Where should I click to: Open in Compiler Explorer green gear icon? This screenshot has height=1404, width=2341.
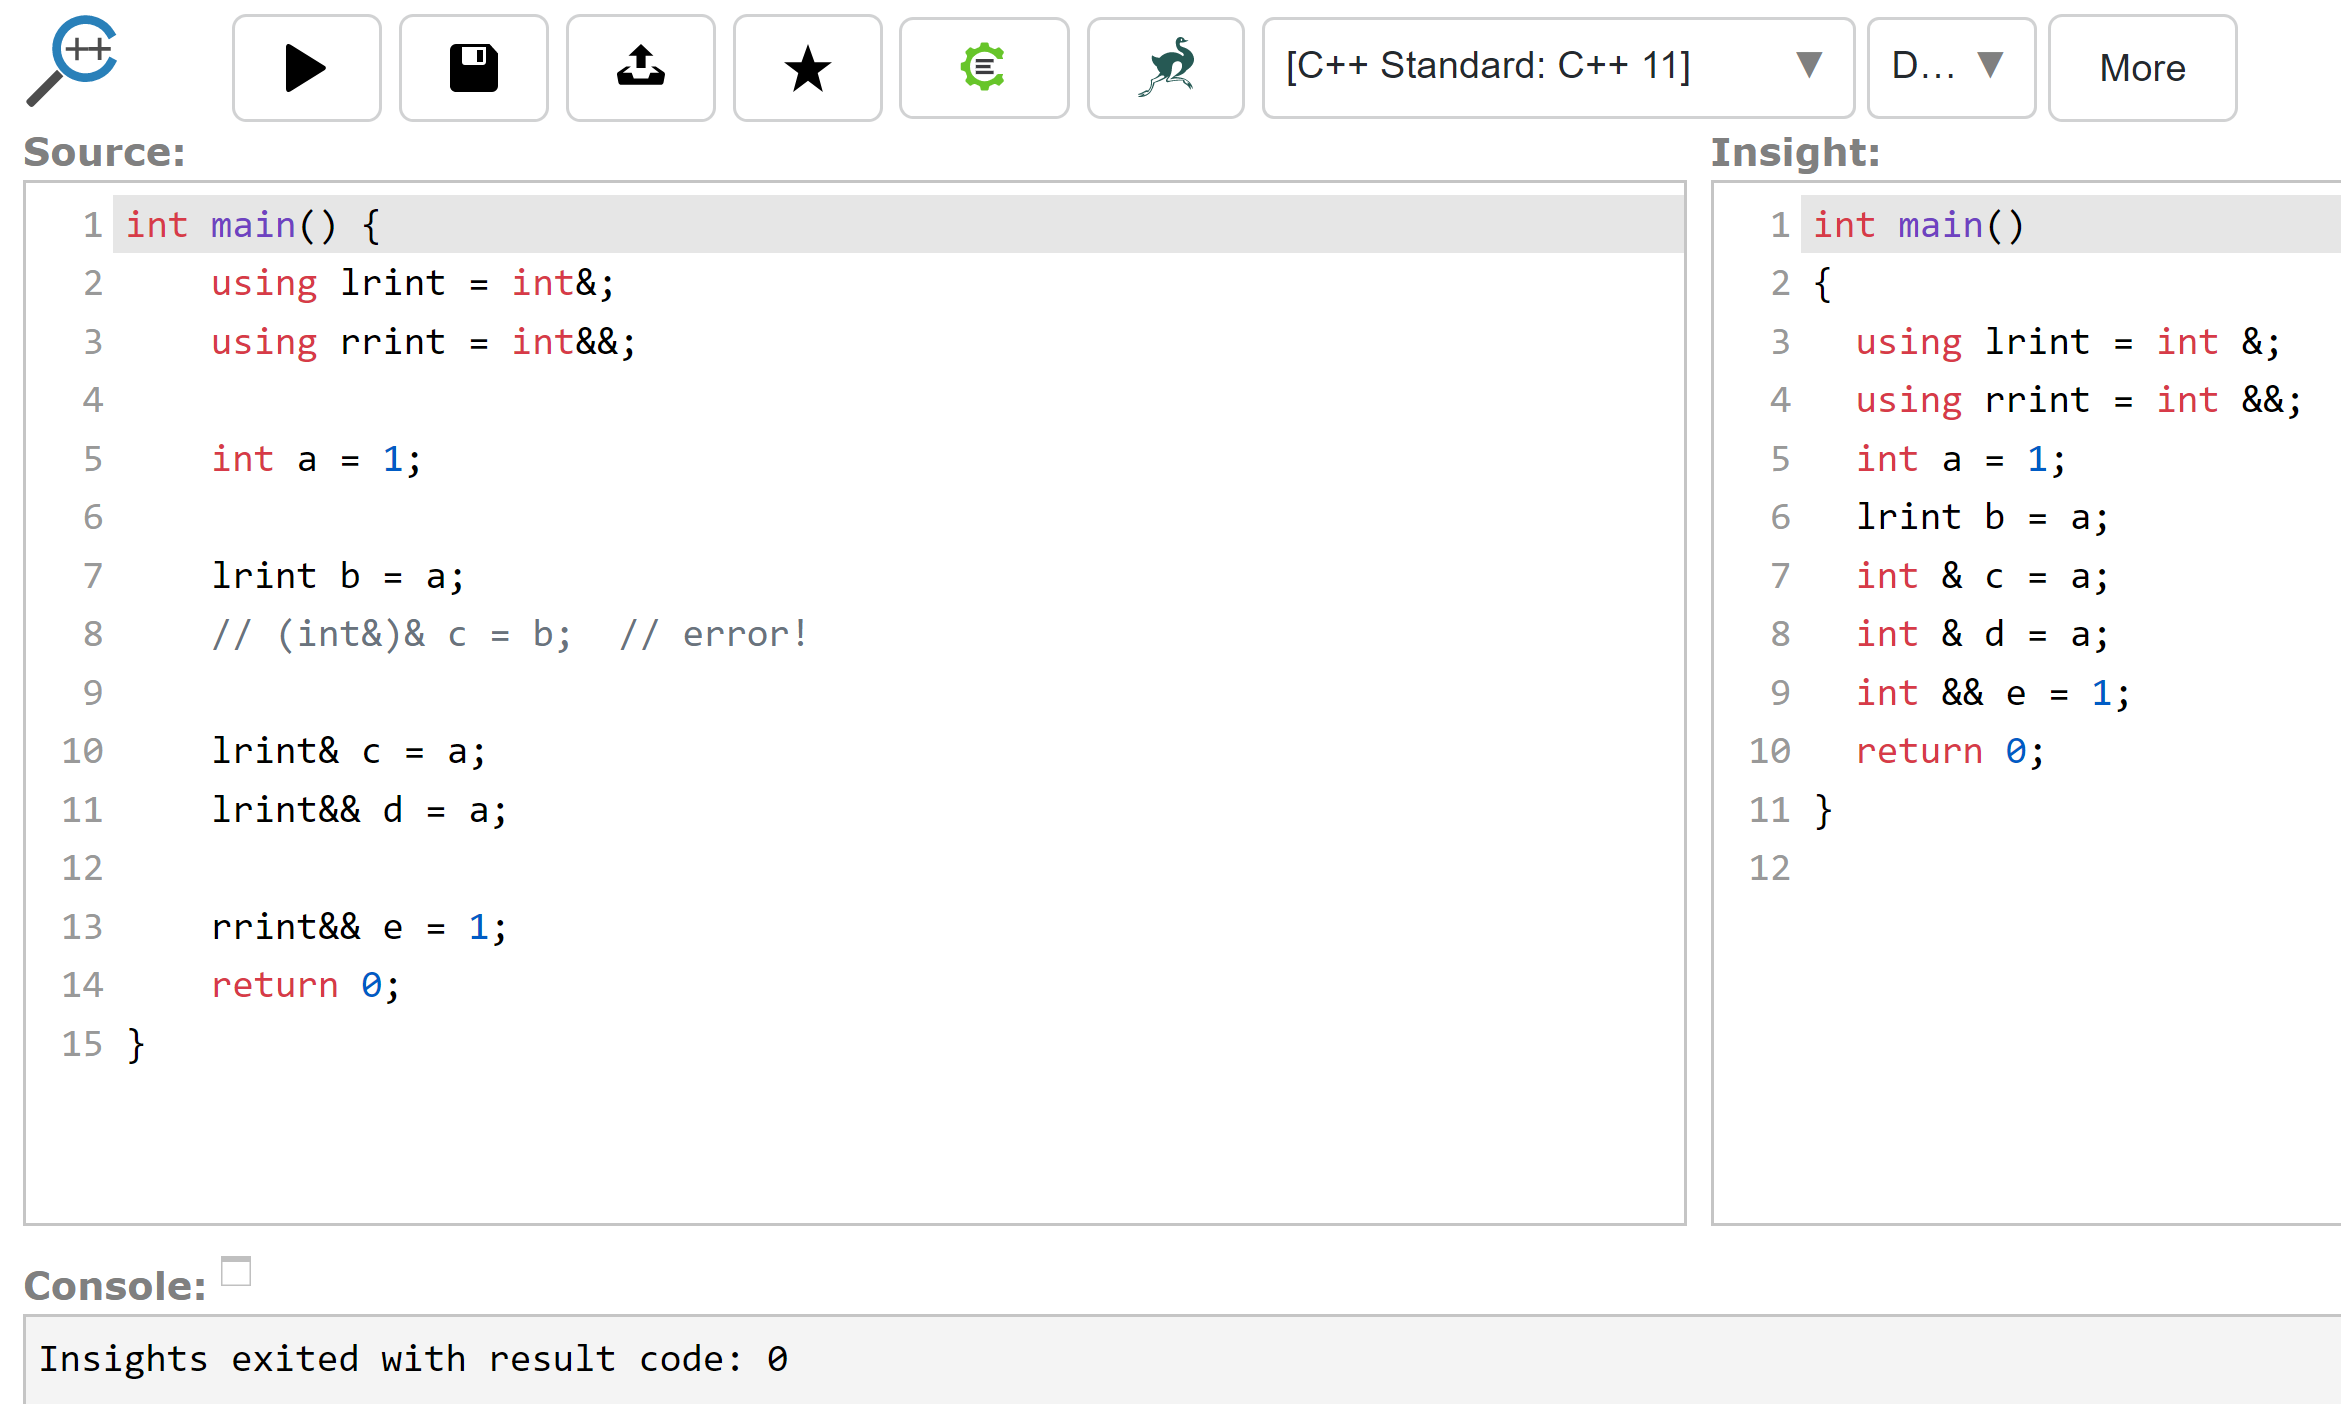coord(983,68)
